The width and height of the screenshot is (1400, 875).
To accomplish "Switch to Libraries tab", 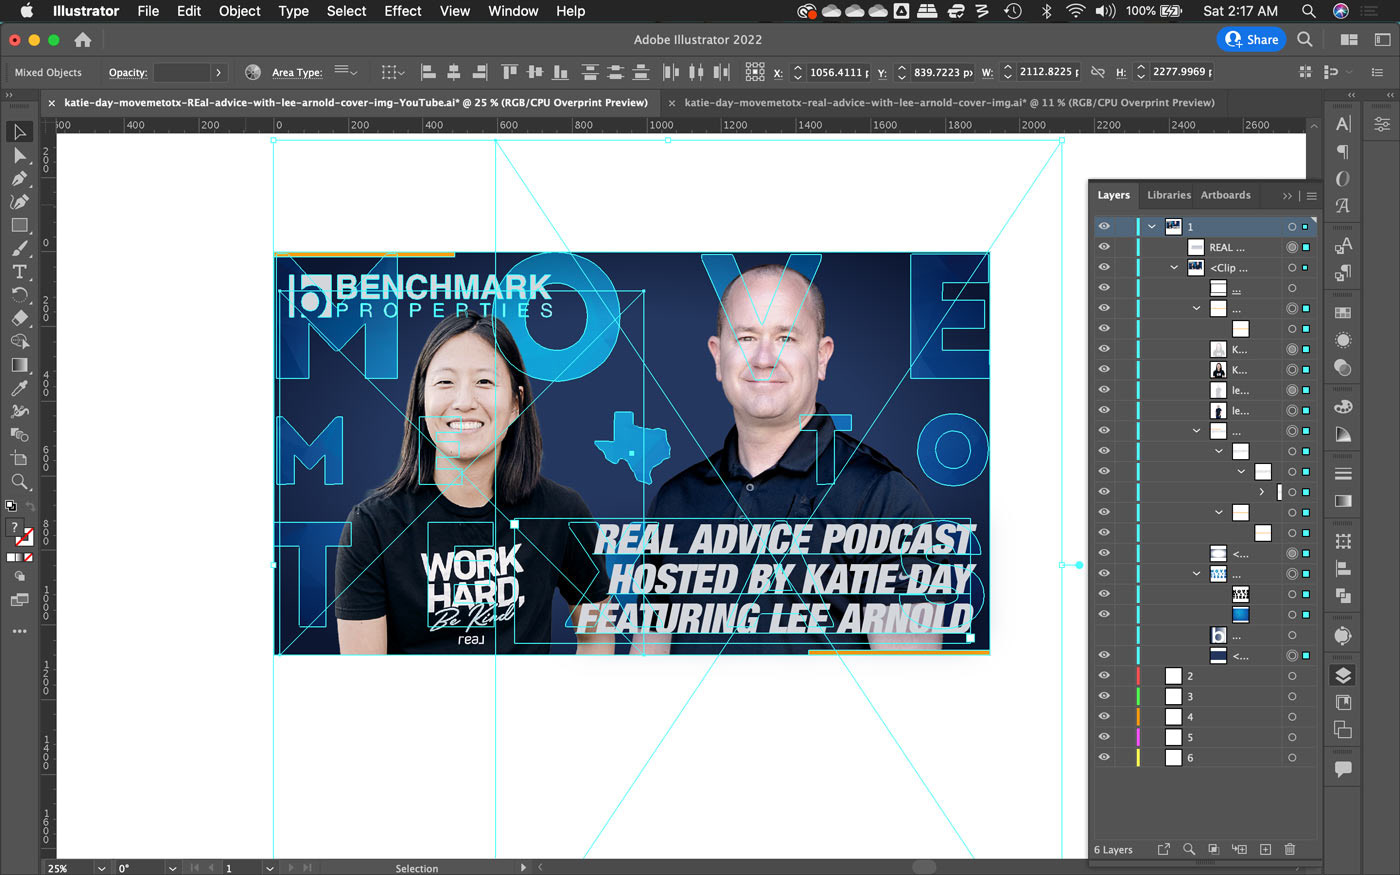I will 1168,195.
